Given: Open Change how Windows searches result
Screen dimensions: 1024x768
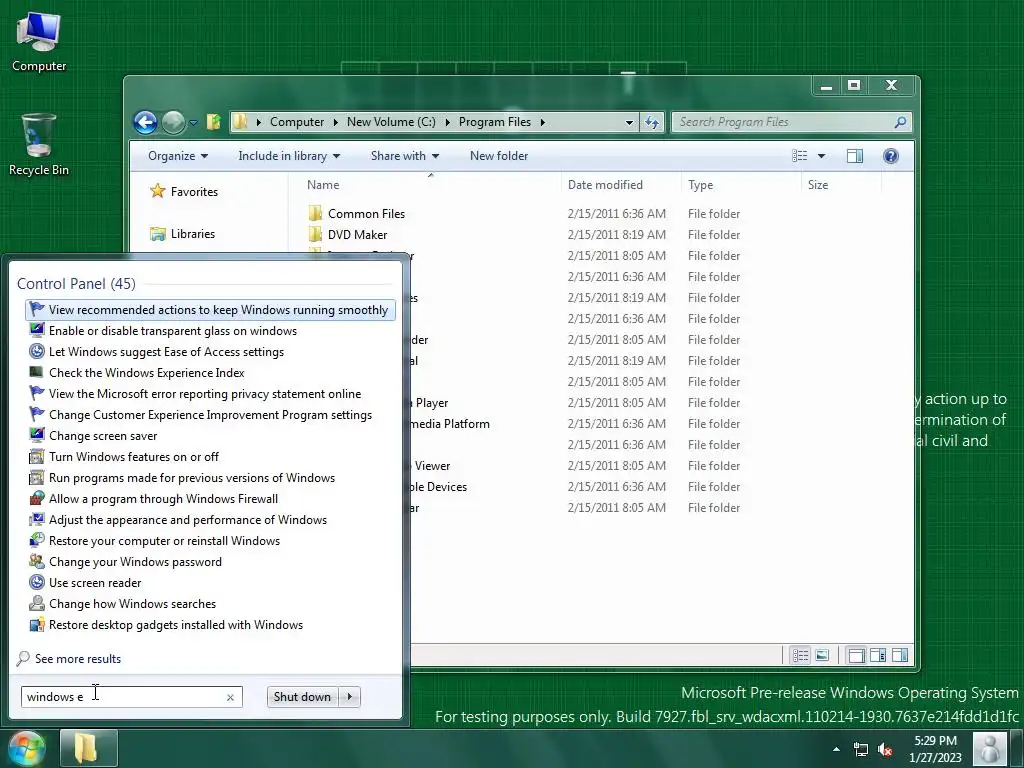Looking at the screenshot, I should click(x=123, y=603).
